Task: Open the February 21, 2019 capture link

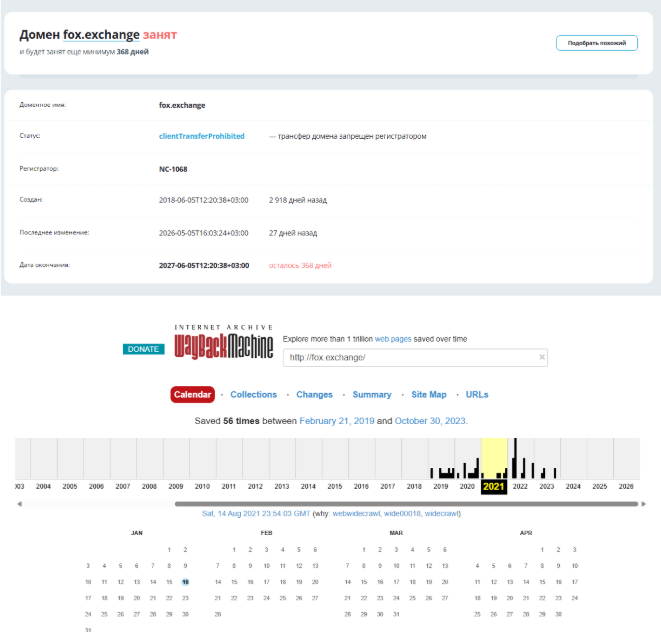Action: pos(337,421)
